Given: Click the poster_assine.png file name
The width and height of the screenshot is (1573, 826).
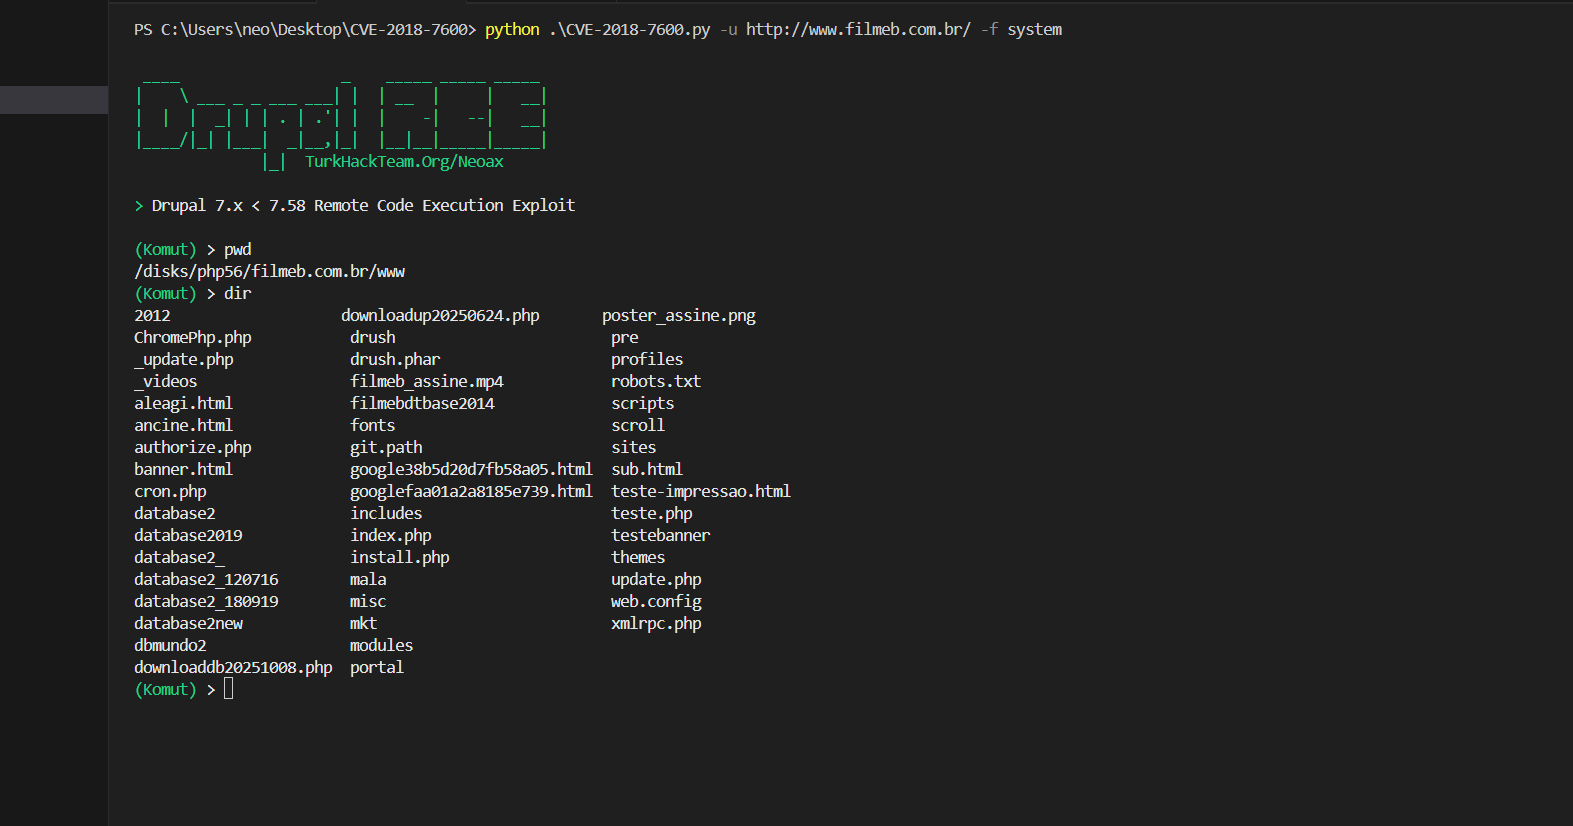Looking at the screenshot, I should click(679, 316).
